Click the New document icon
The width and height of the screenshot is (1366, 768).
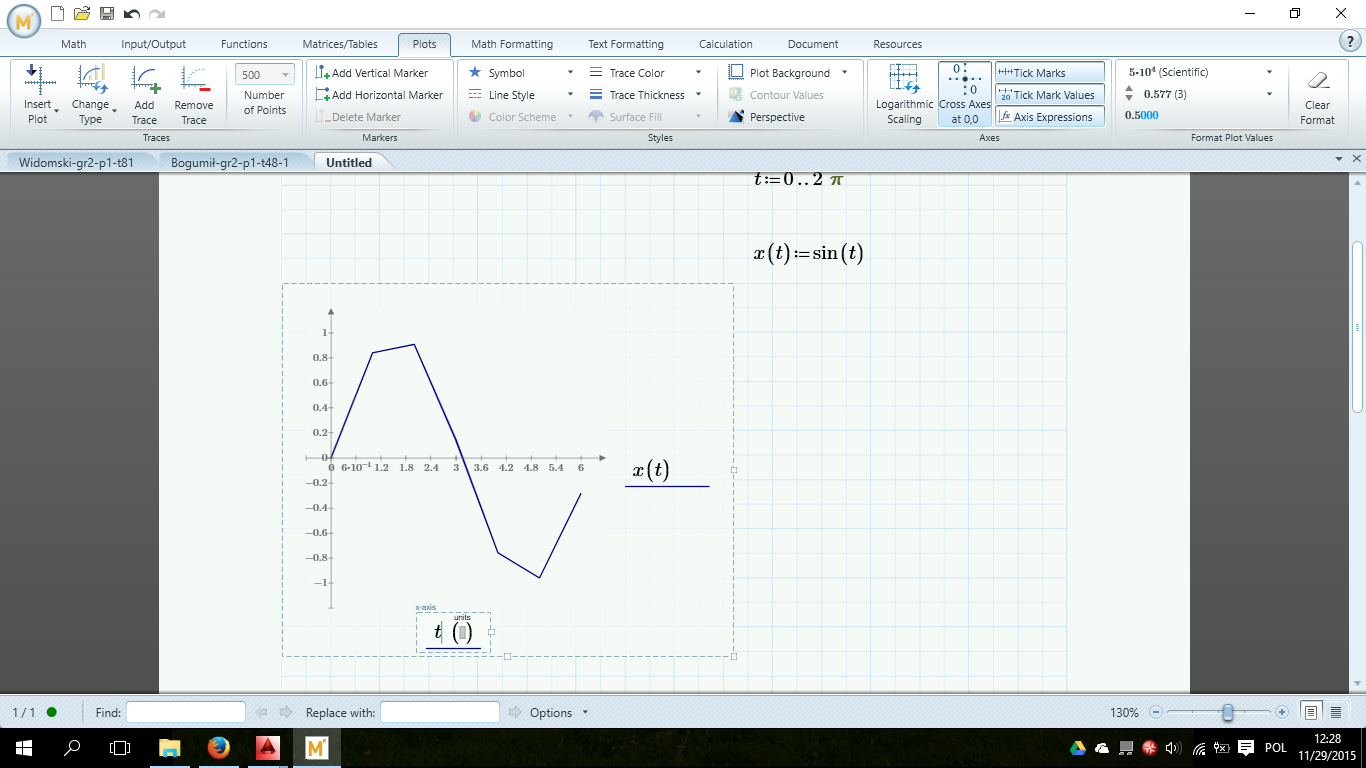tap(57, 14)
